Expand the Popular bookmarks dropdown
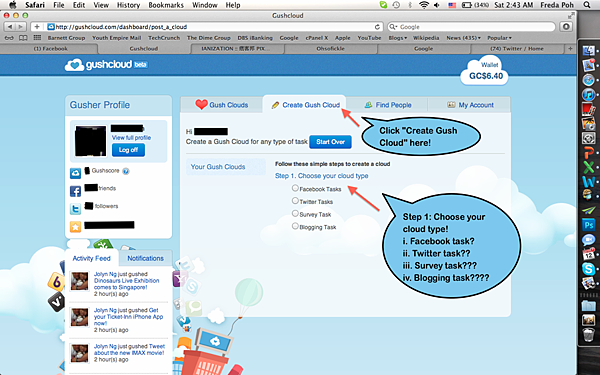 point(499,38)
